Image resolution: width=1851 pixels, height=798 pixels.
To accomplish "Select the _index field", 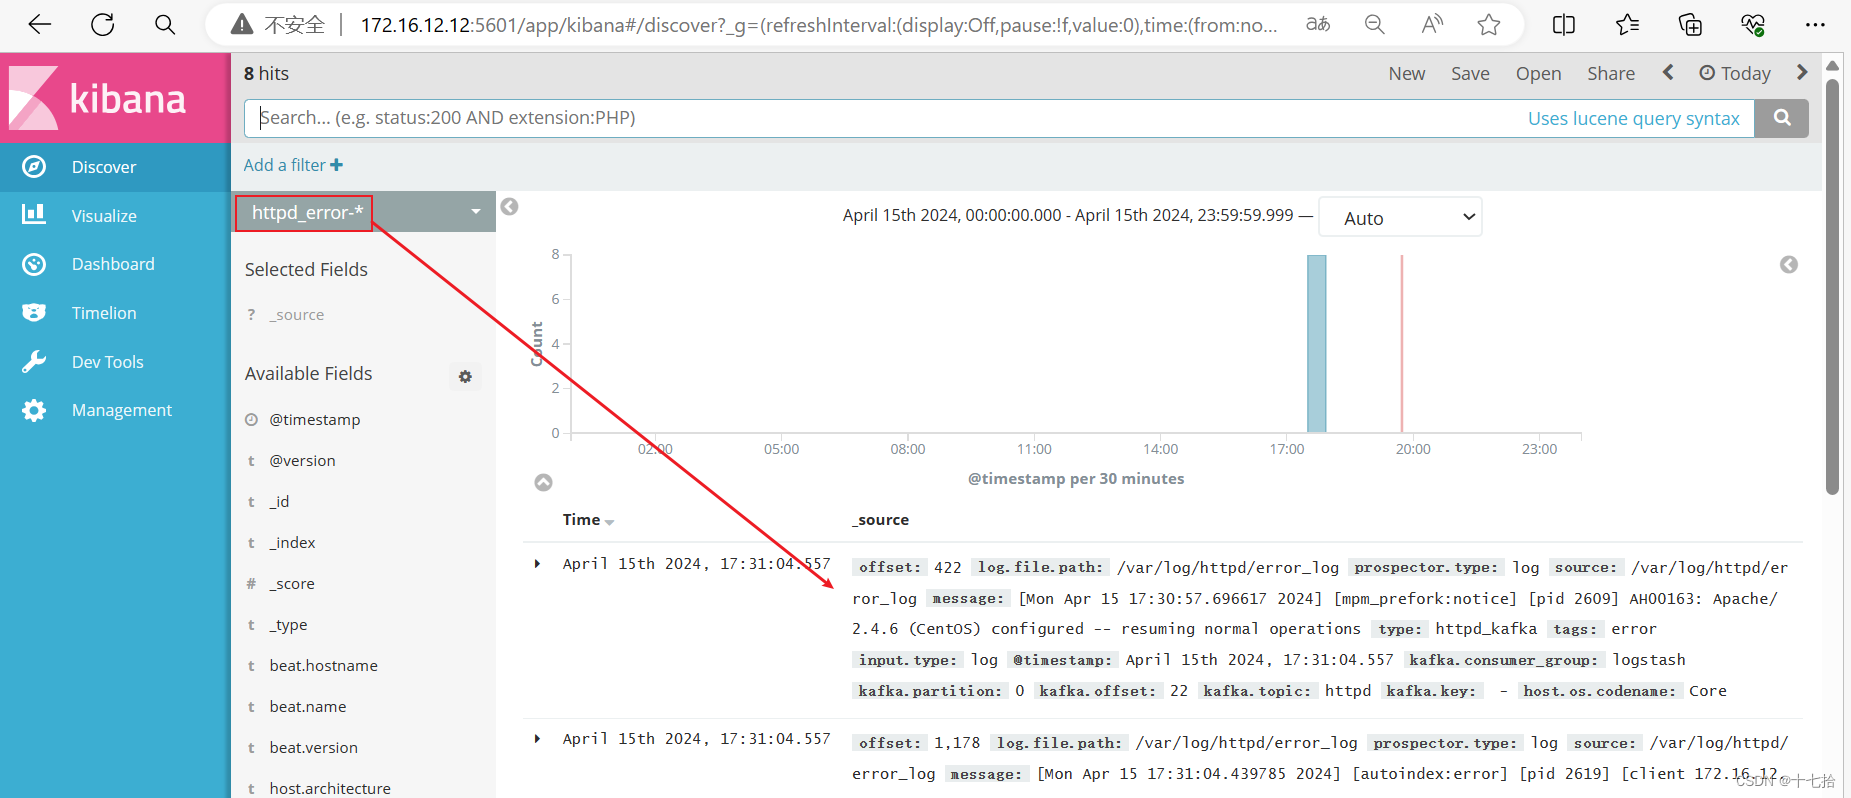I will 292,543.
